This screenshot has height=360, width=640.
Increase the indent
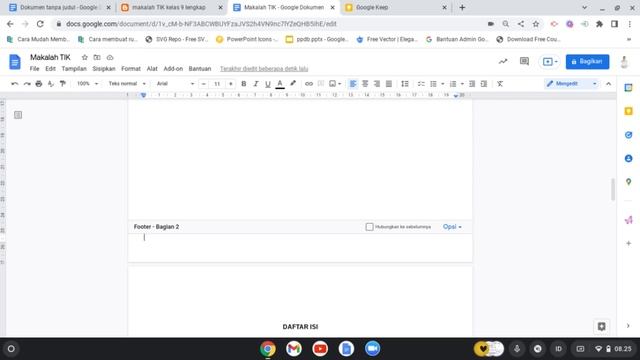click(x=484, y=84)
